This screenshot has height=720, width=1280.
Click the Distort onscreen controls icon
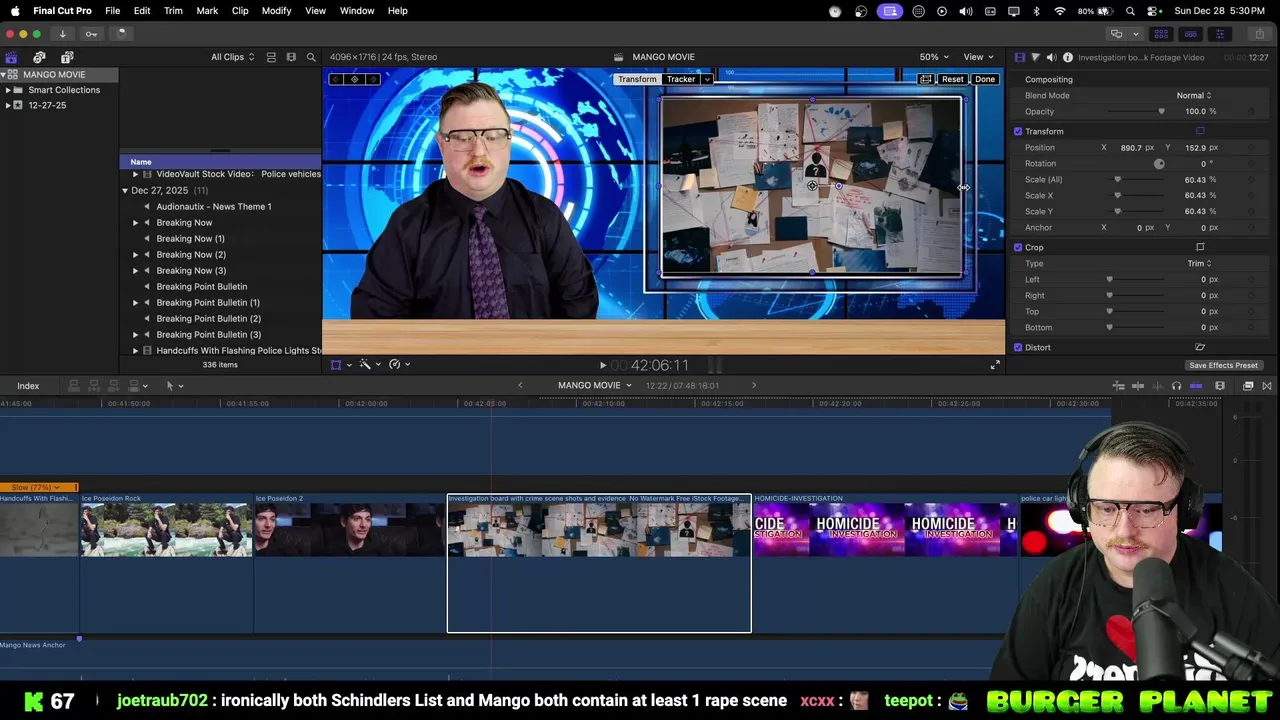[1200, 347]
